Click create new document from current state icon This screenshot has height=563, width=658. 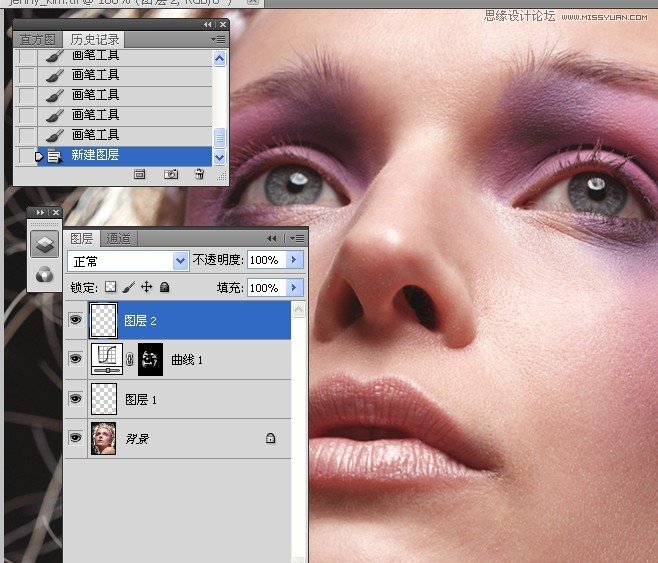coord(140,174)
